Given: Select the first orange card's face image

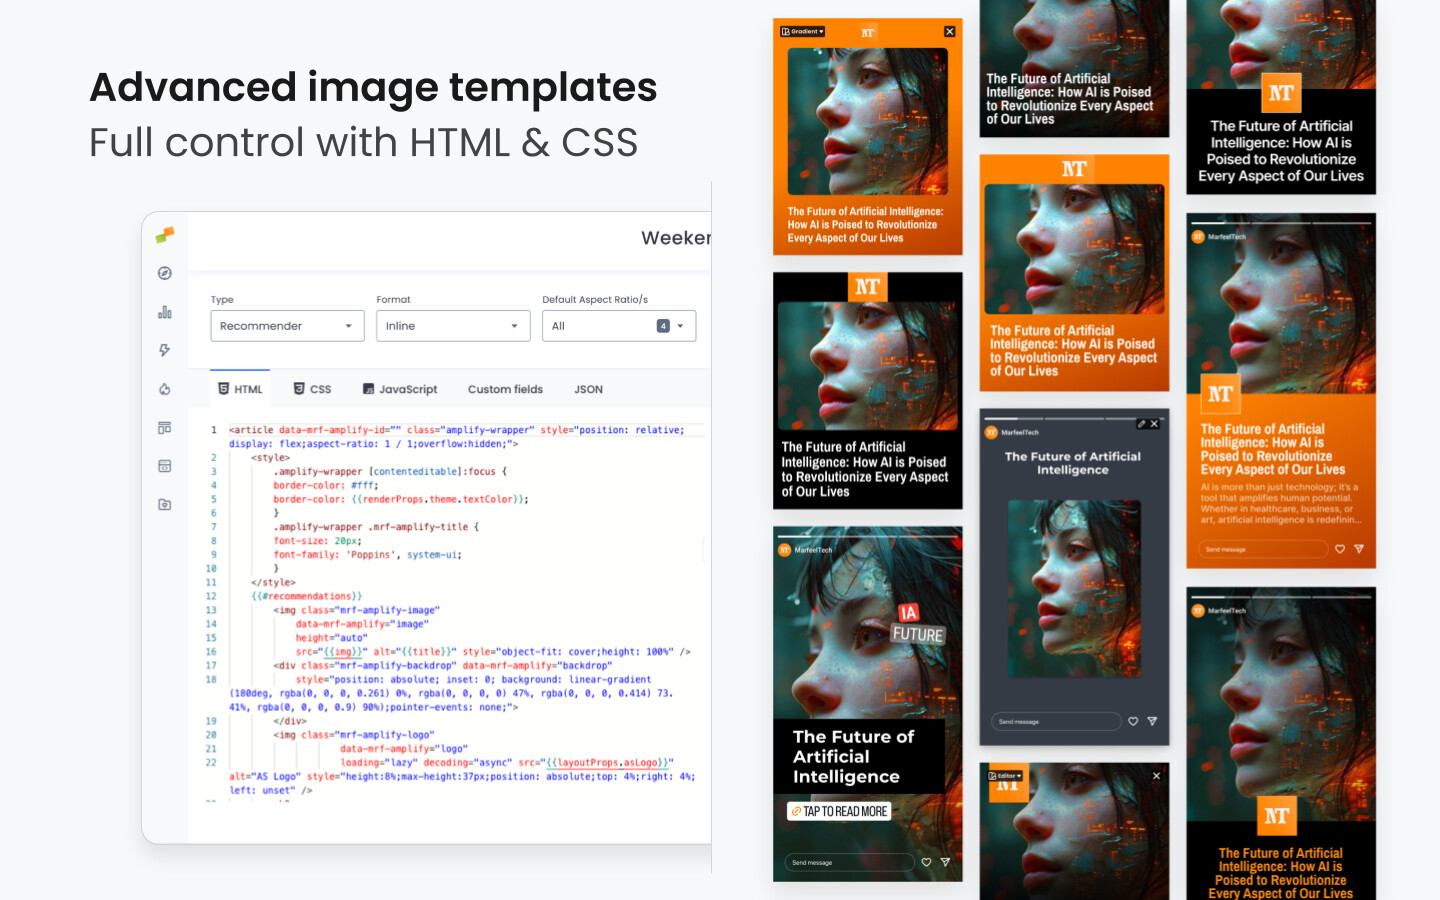Looking at the screenshot, I should coord(867,121).
